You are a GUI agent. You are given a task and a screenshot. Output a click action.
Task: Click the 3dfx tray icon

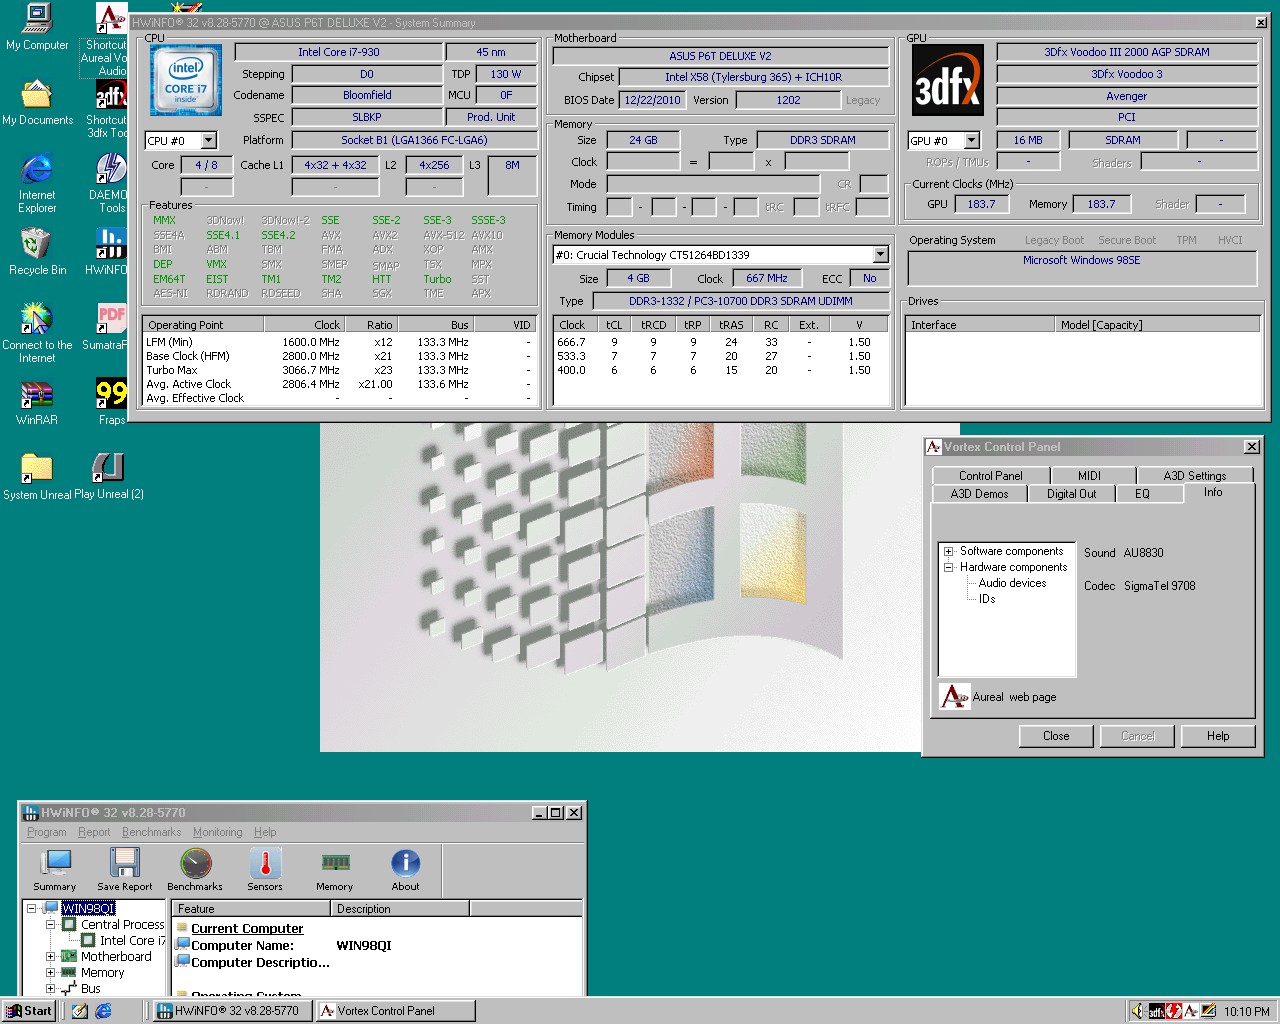(1156, 1011)
